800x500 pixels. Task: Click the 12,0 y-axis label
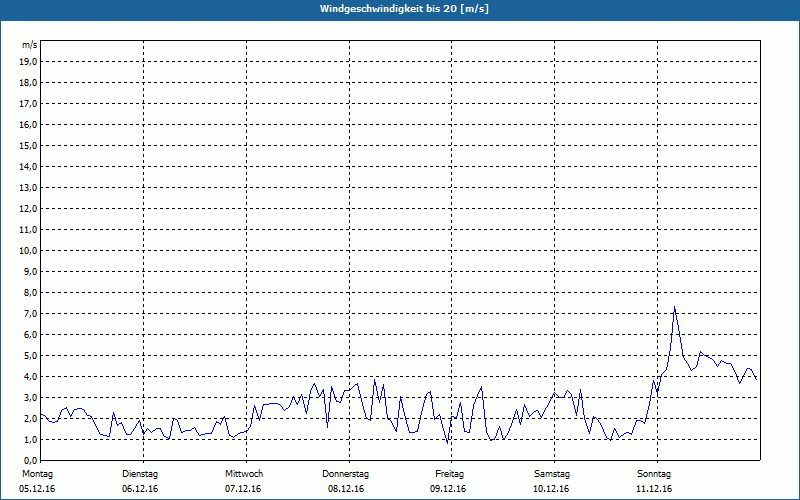click(28, 209)
